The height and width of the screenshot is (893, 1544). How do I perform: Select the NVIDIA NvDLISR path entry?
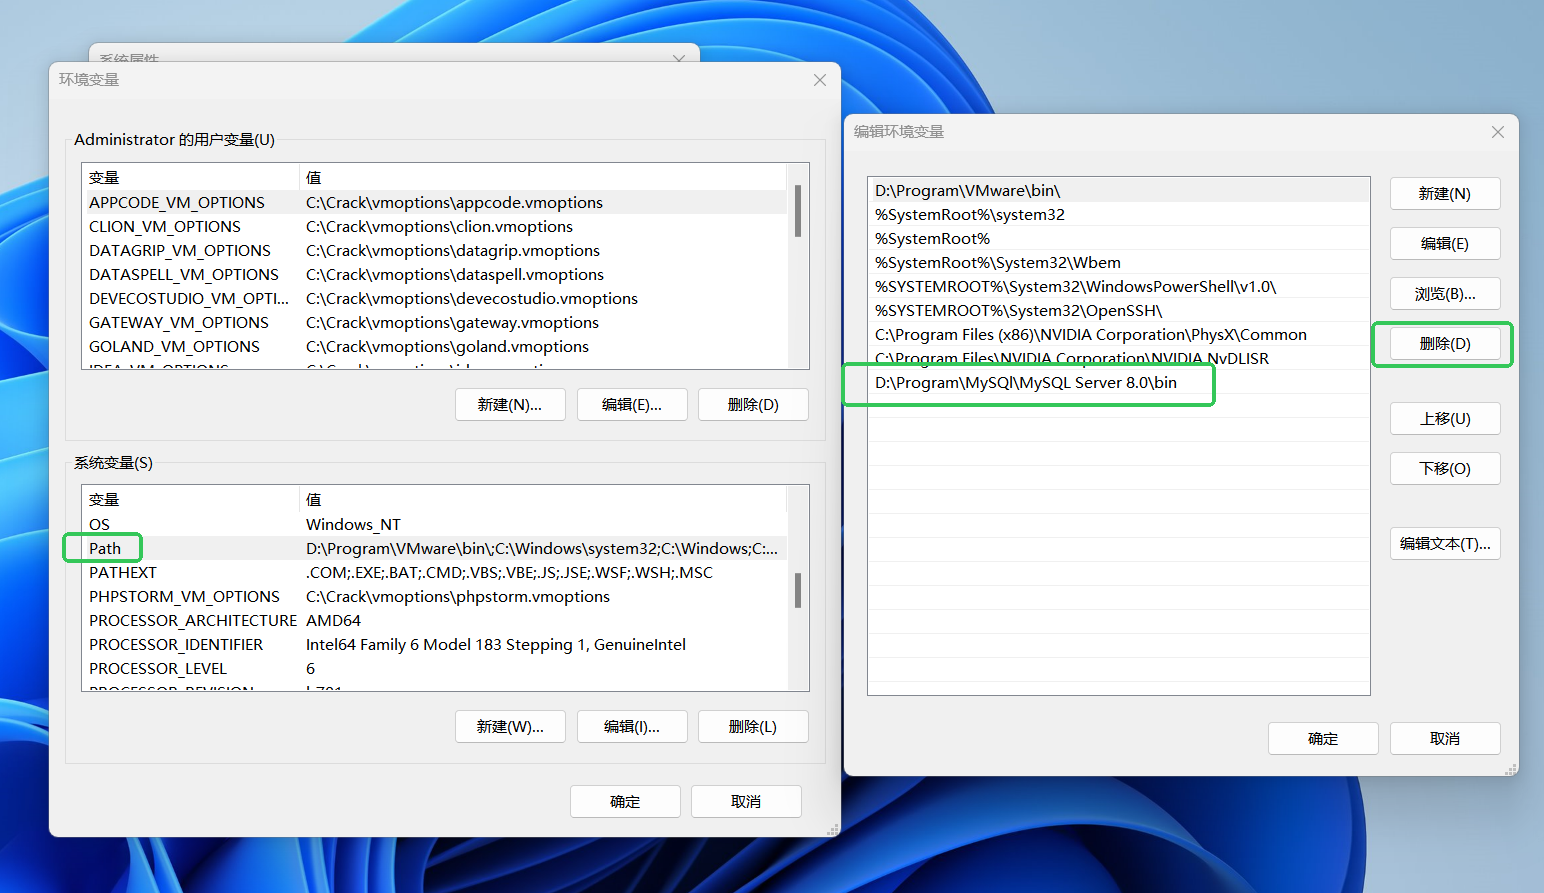(x=1119, y=359)
